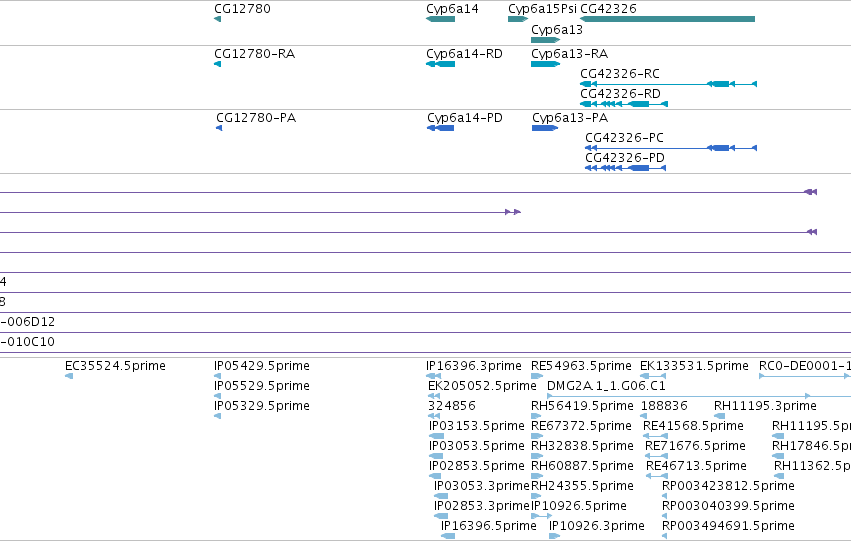Image resolution: width=851 pixels, height=541 pixels.
Task: Click RE71676.5prime EST label
Action: (695, 446)
